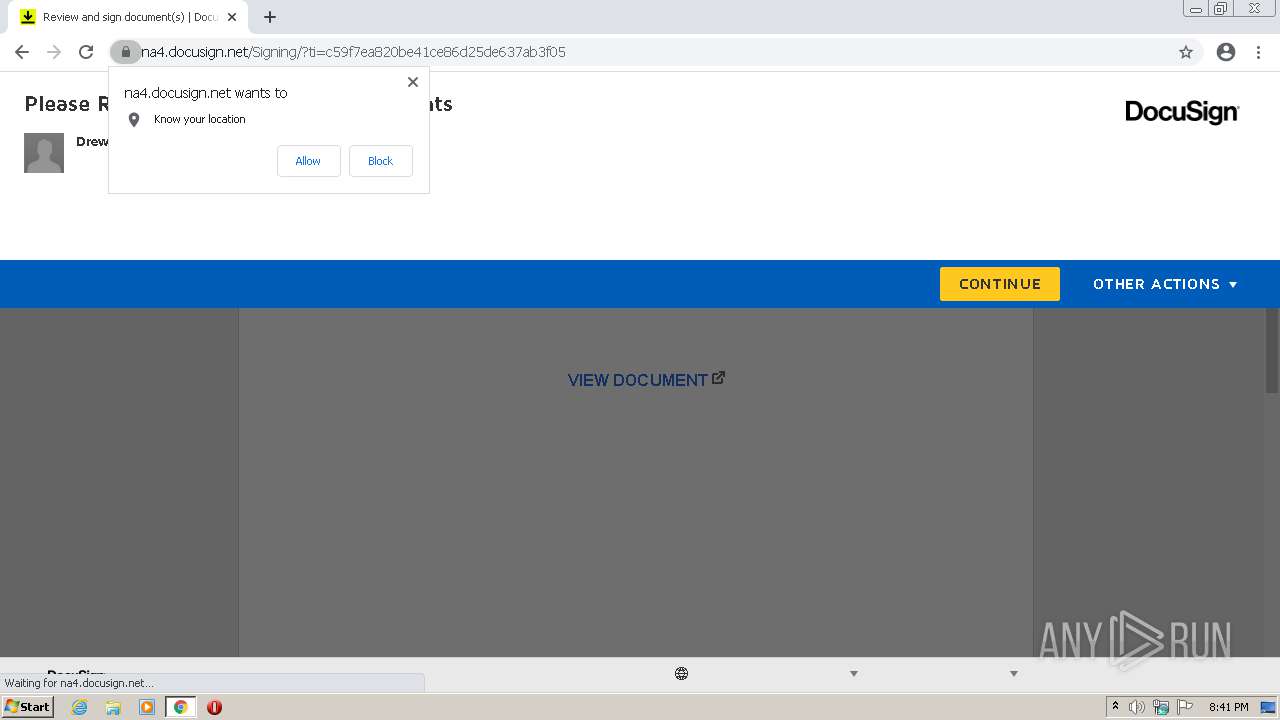Switch to Chrome in the taskbar
Screen dimensions: 1280x720
point(181,707)
